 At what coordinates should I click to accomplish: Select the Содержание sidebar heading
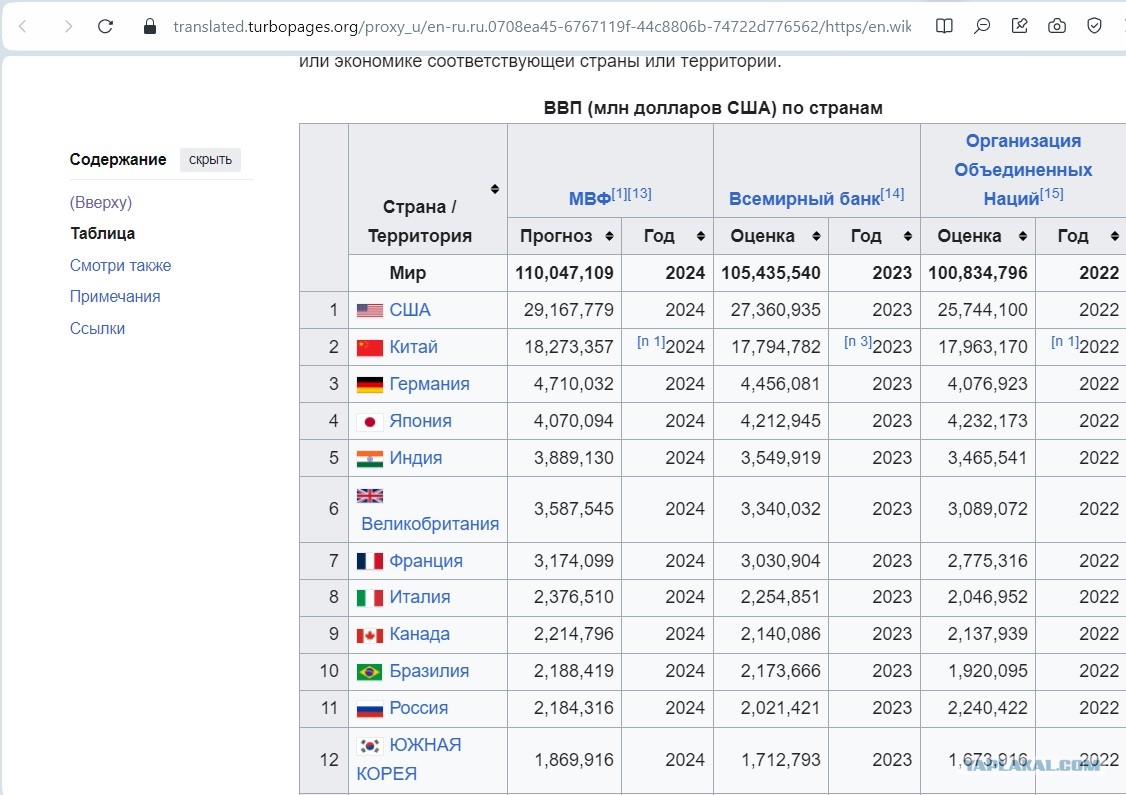[118, 159]
